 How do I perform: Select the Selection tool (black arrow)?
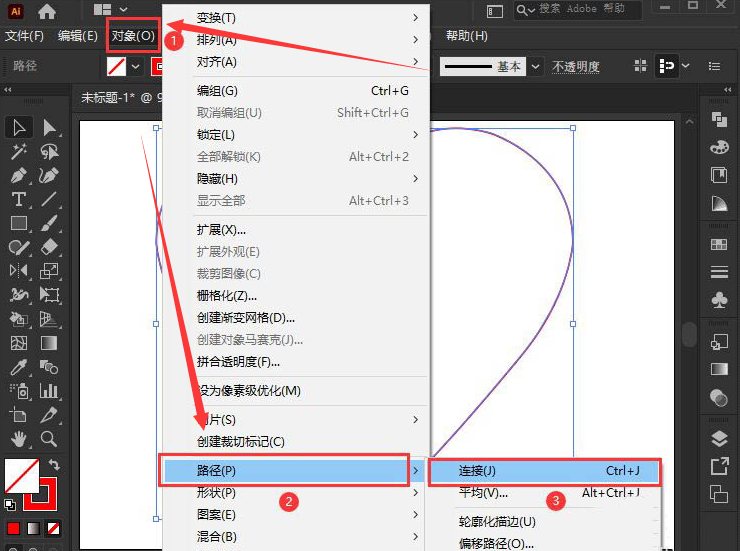(19, 127)
